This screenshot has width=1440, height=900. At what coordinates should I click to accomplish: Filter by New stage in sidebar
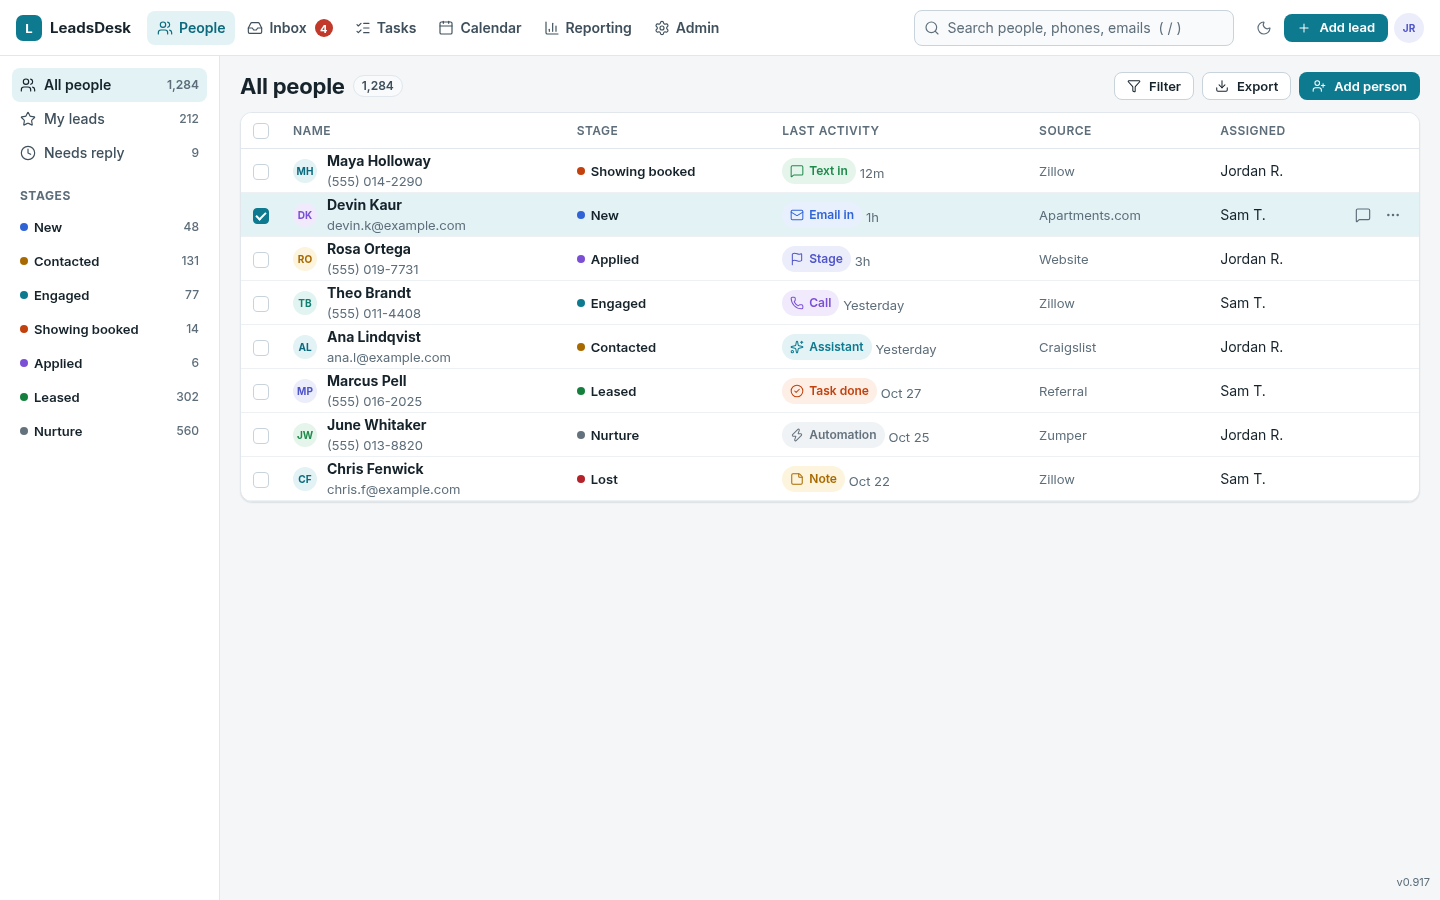[x=110, y=227]
